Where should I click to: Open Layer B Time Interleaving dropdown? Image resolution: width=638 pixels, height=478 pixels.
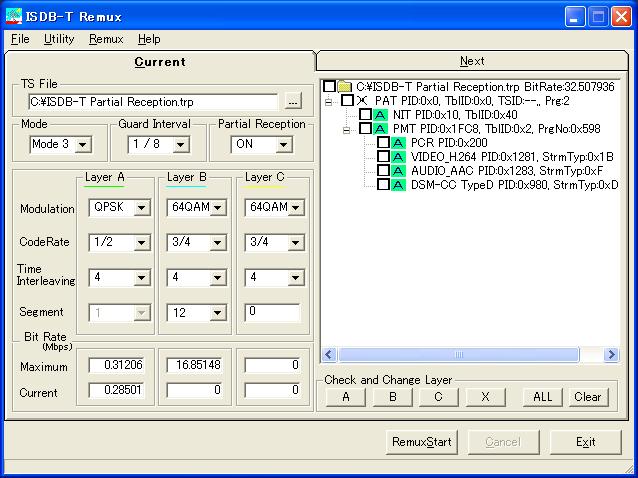(218, 278)
